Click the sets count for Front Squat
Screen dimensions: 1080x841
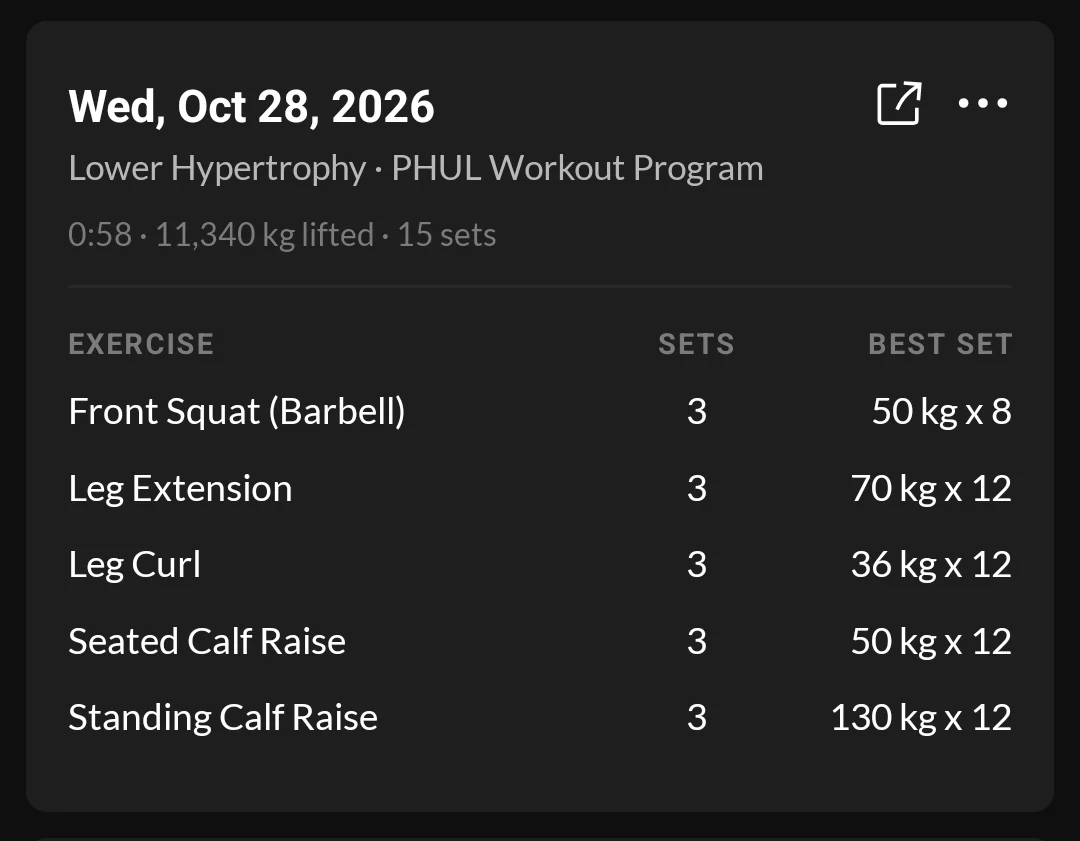pyautogui.click(x=697, y=412)
